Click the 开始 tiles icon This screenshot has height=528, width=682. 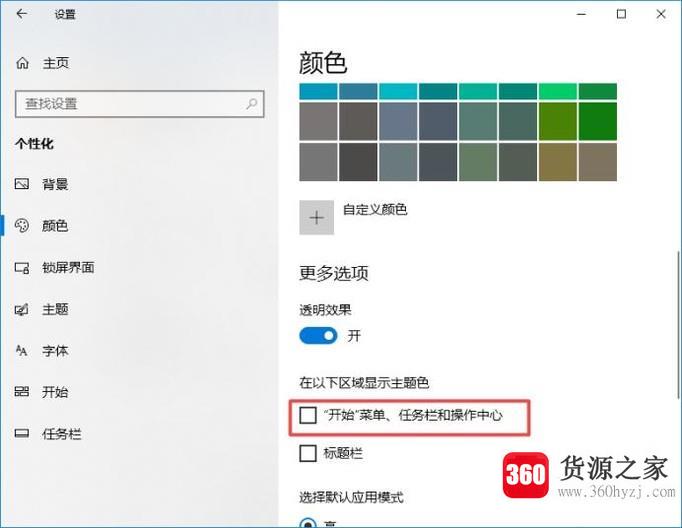[22, 392]
